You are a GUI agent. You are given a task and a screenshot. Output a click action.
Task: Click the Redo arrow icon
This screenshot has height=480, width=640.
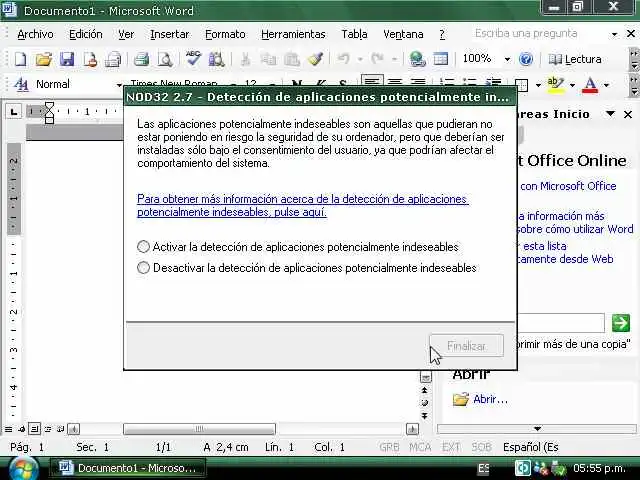pyautogui.click(x=377, y=60)
